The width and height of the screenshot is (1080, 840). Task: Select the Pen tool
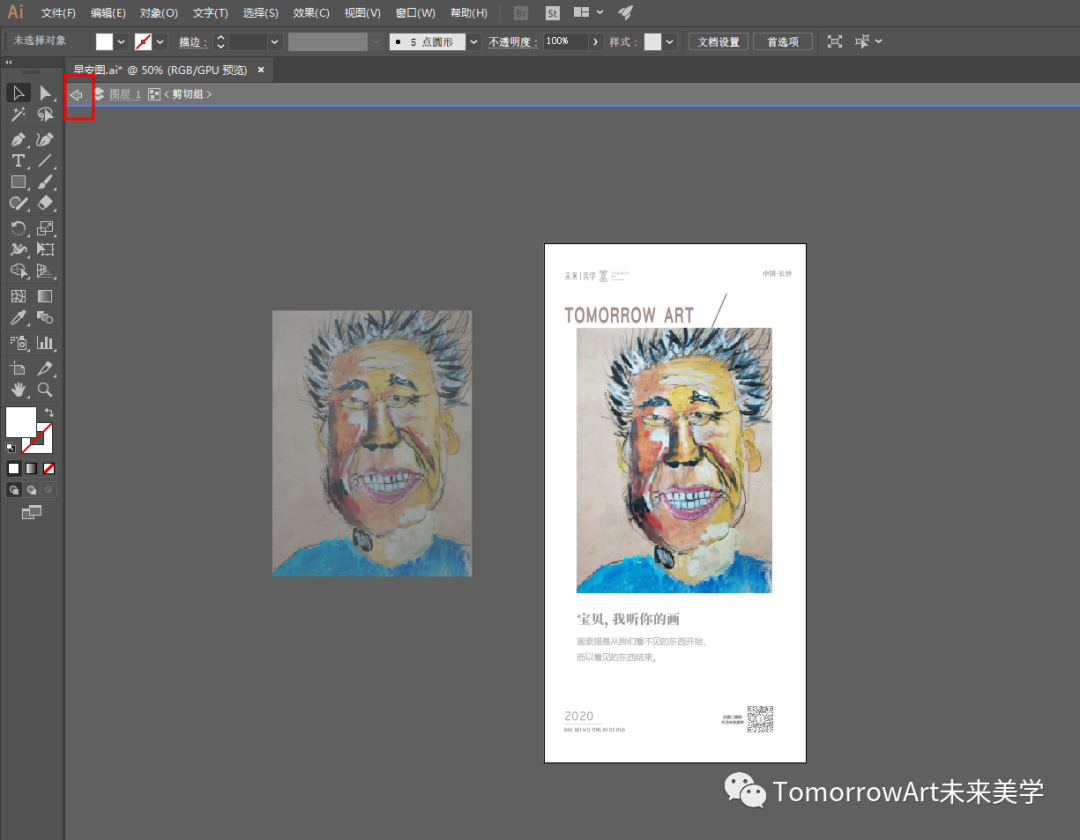(x=18, y=140)
